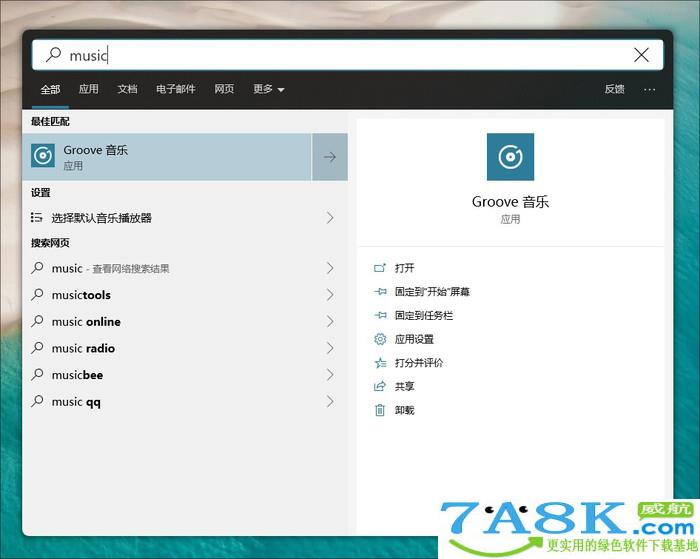Click inside the music search input field
The width and height of the screenshot is (700, 559).
coord(347,55)
